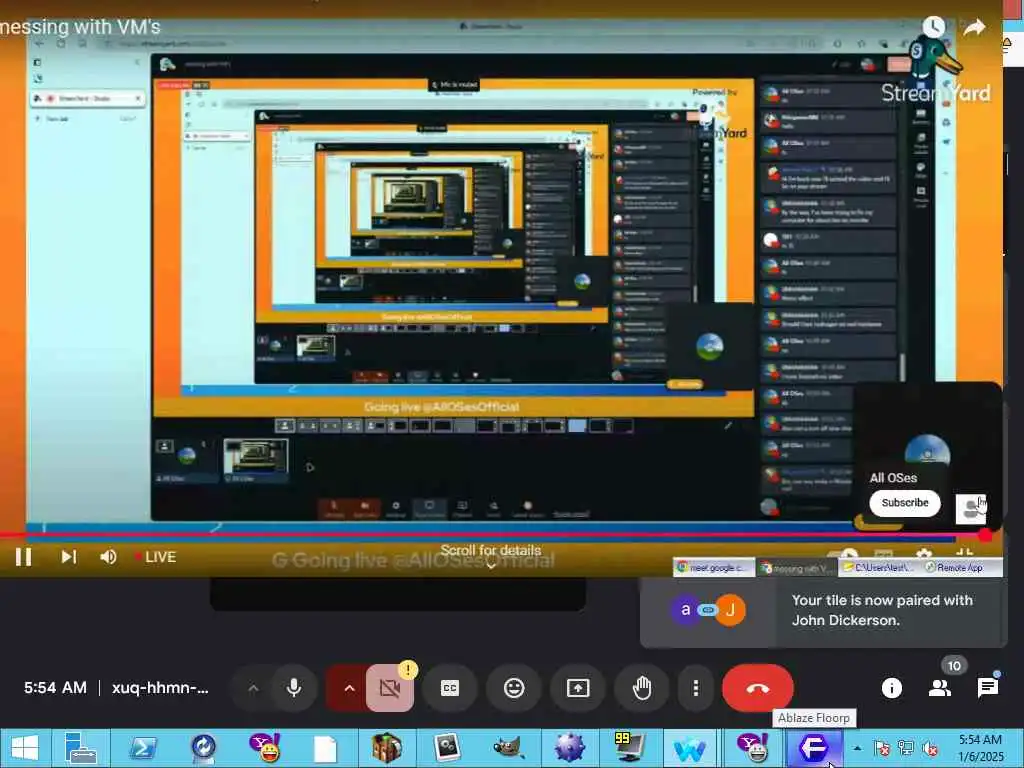Share the video via arrow icon
1024x768 pixels.
[x=974, y=27]
